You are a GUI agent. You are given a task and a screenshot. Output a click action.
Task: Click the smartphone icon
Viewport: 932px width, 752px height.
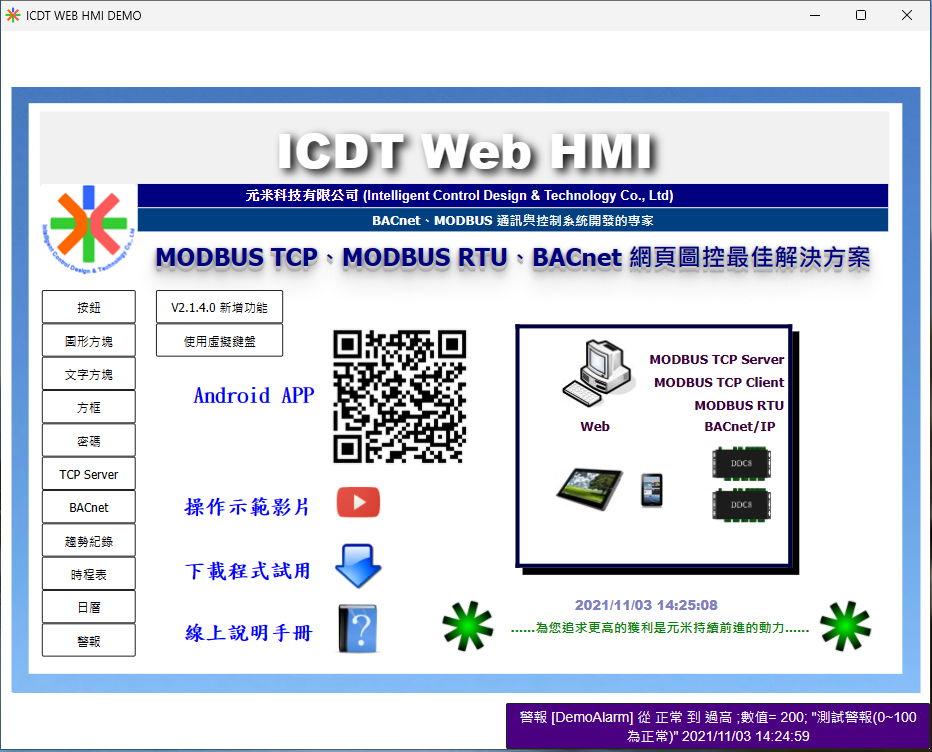[652, 490]
